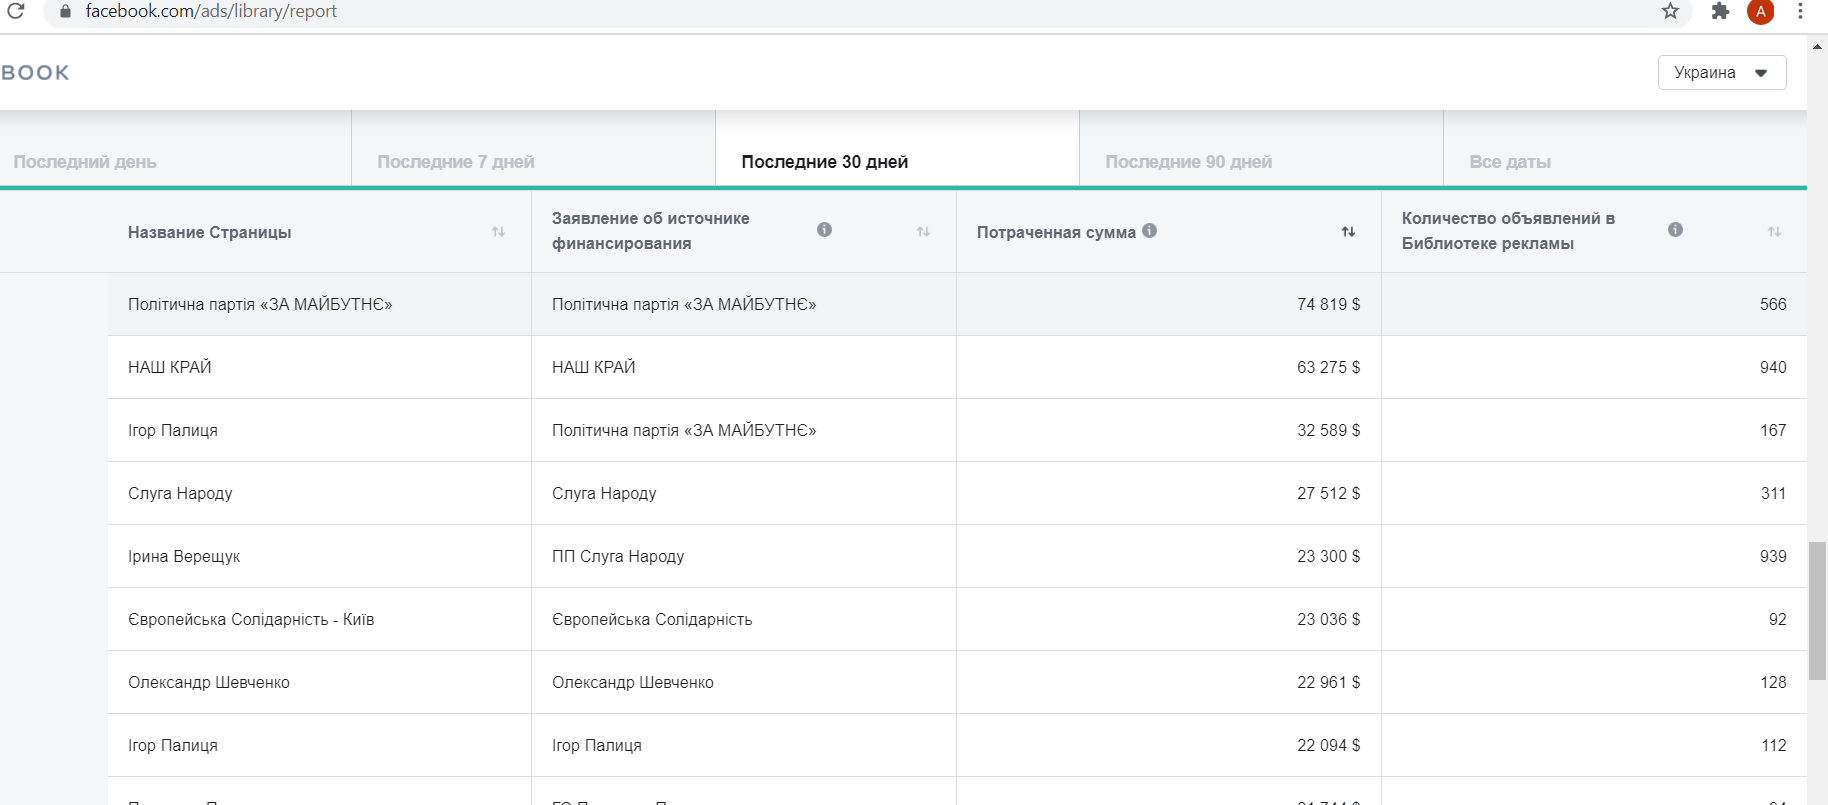
Task: Switch to Последние 90 дней tab
Action: pos(1188,162)
